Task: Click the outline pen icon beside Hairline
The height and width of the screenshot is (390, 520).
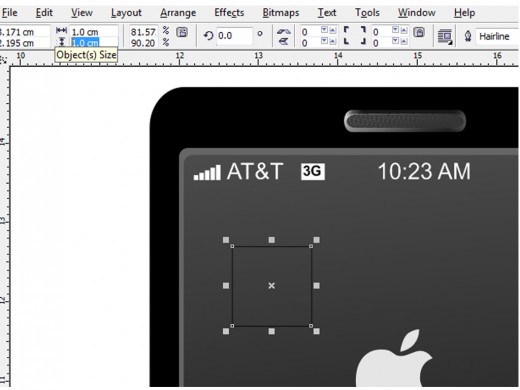Action: coord(468,36)
